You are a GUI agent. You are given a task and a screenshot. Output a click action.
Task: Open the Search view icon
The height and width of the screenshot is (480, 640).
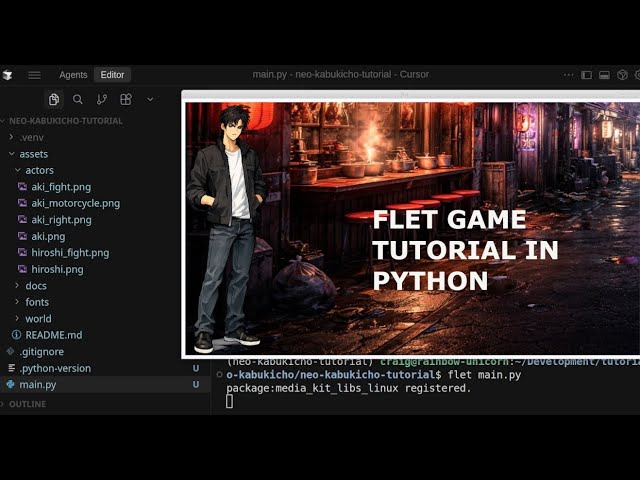click(x=78, y=99)
